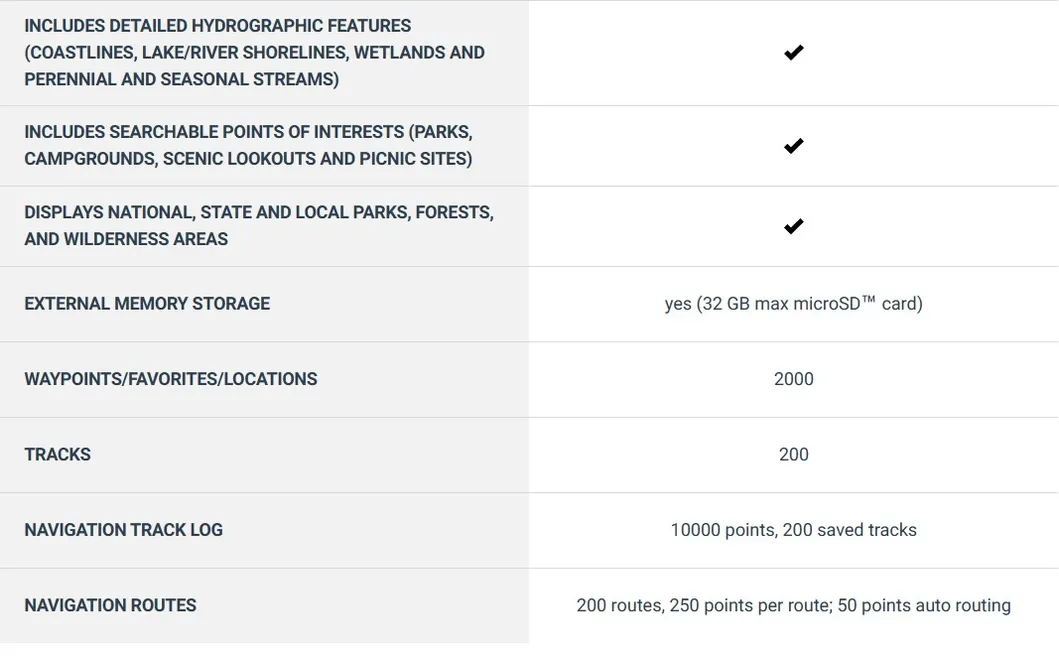Click the checkmark for searchable points of interest
Viewport: 1059px width, 656px height.
[793, 146]
